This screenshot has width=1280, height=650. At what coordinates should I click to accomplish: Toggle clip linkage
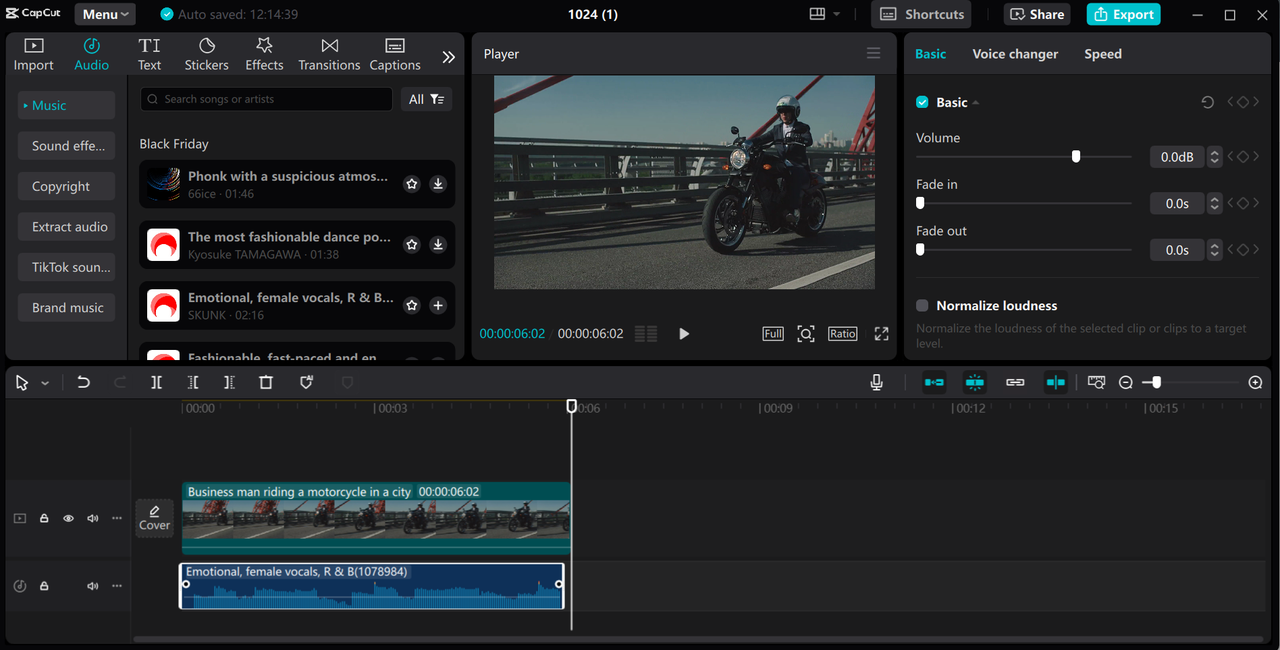point(1015,382)
